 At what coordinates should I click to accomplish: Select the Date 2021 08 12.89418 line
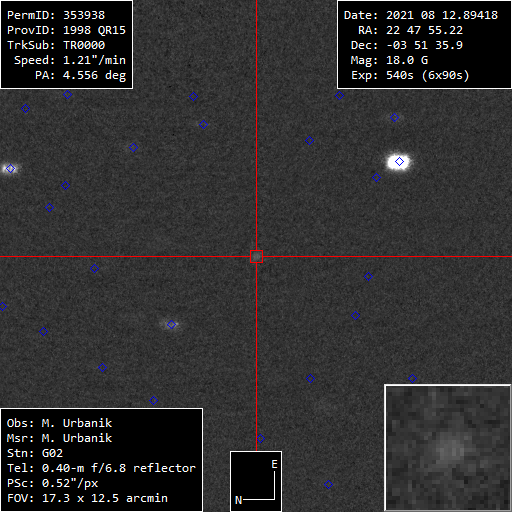(x=421, y=15)
